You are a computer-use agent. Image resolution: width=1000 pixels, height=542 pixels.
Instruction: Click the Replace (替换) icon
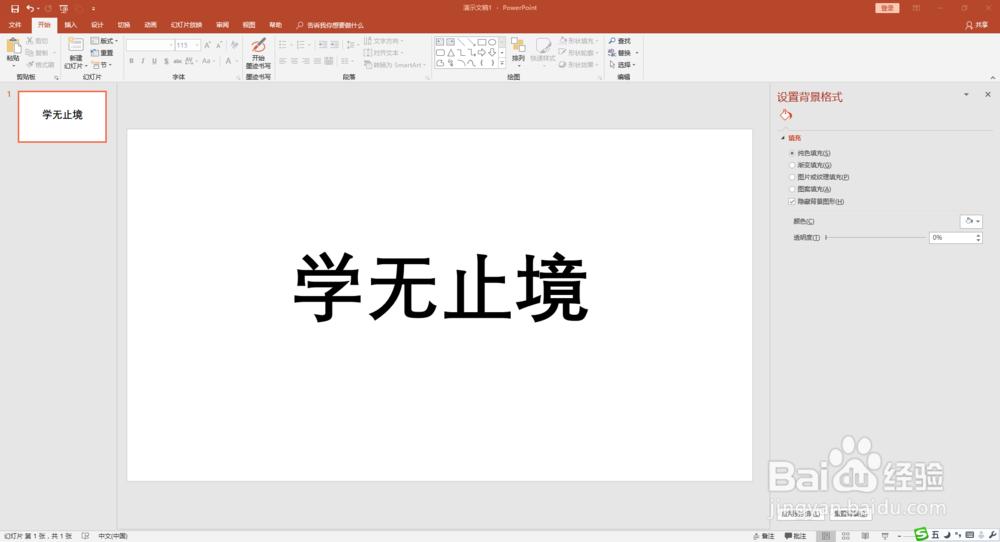click(x=612, y=53)
